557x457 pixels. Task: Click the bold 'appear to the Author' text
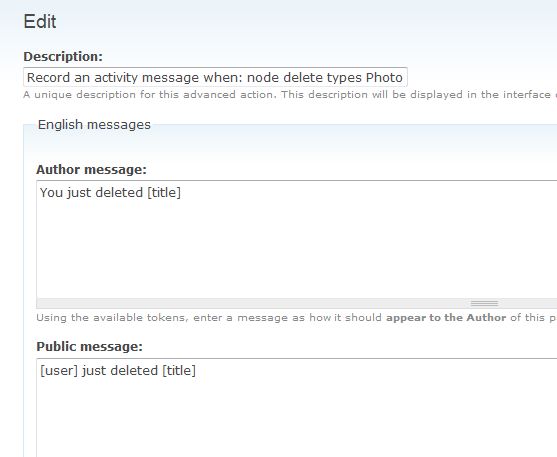tap(446, 317)
